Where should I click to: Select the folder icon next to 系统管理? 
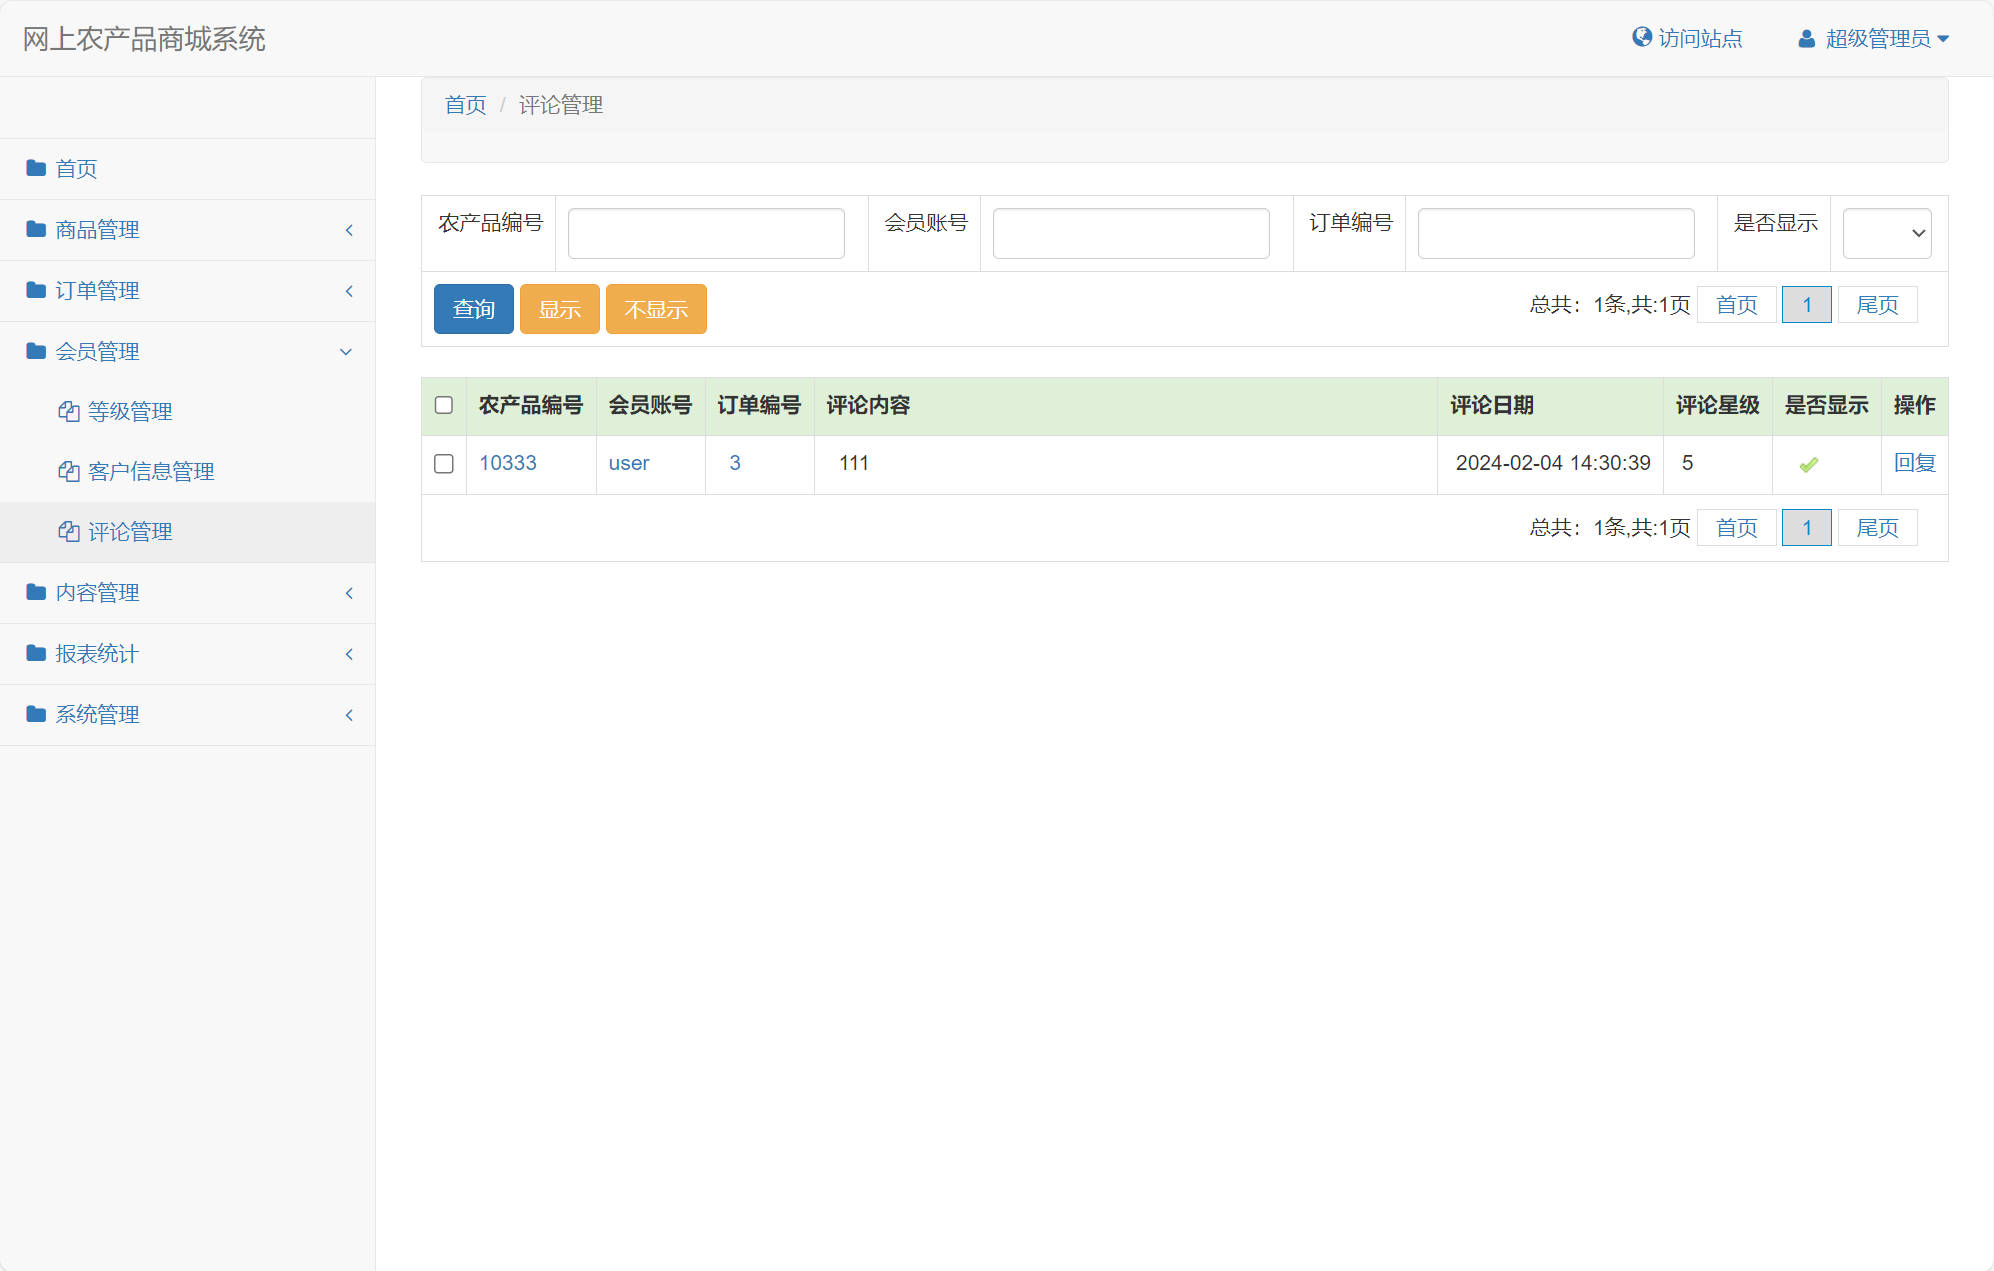(33, 714)
